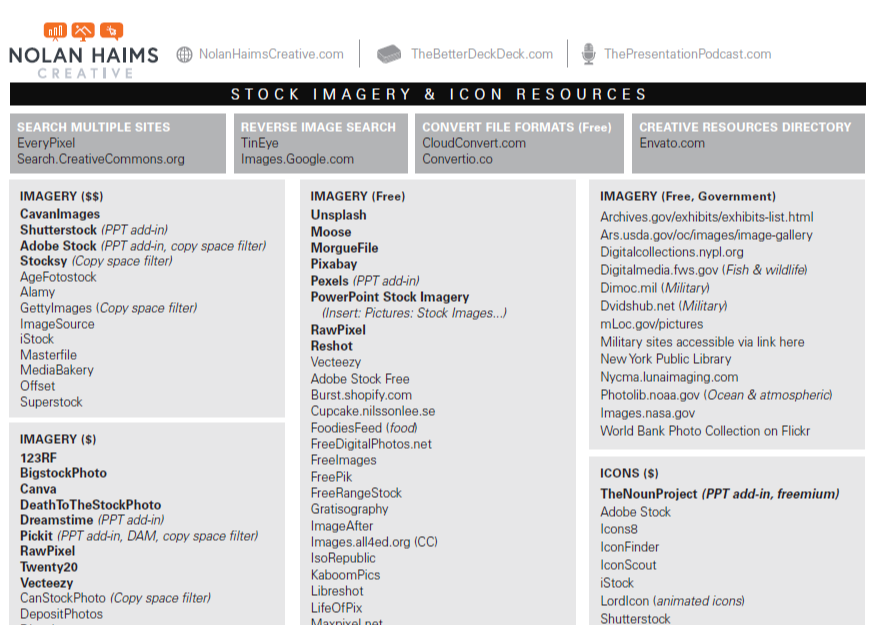Image resolution: width=871 pixels, height=625 pixels.
Task: Click FreeDigitalPhotos.net entry
Action: pos(371,444)
